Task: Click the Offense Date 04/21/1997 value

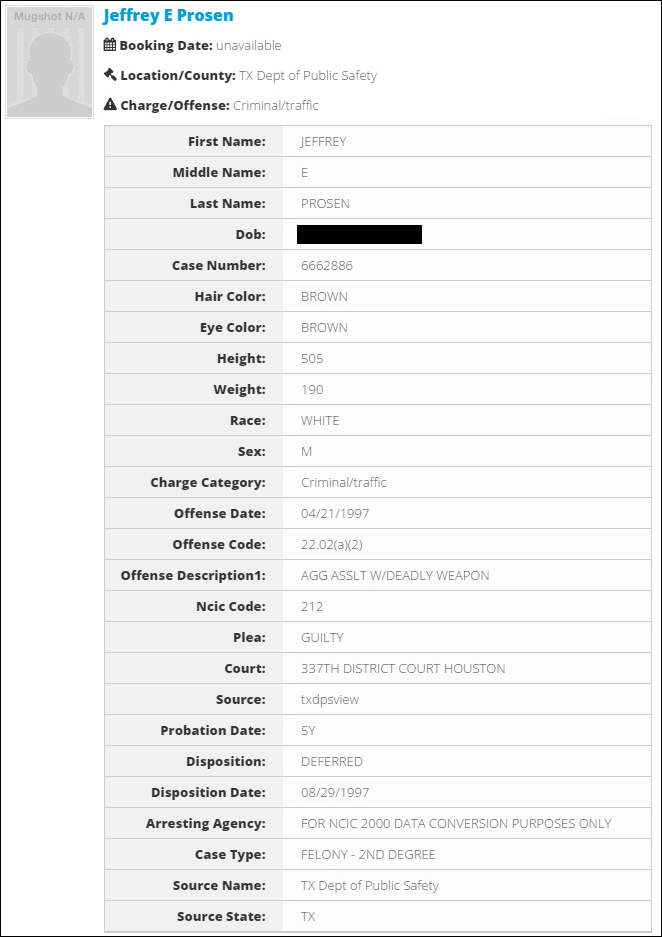Action: 335,513
